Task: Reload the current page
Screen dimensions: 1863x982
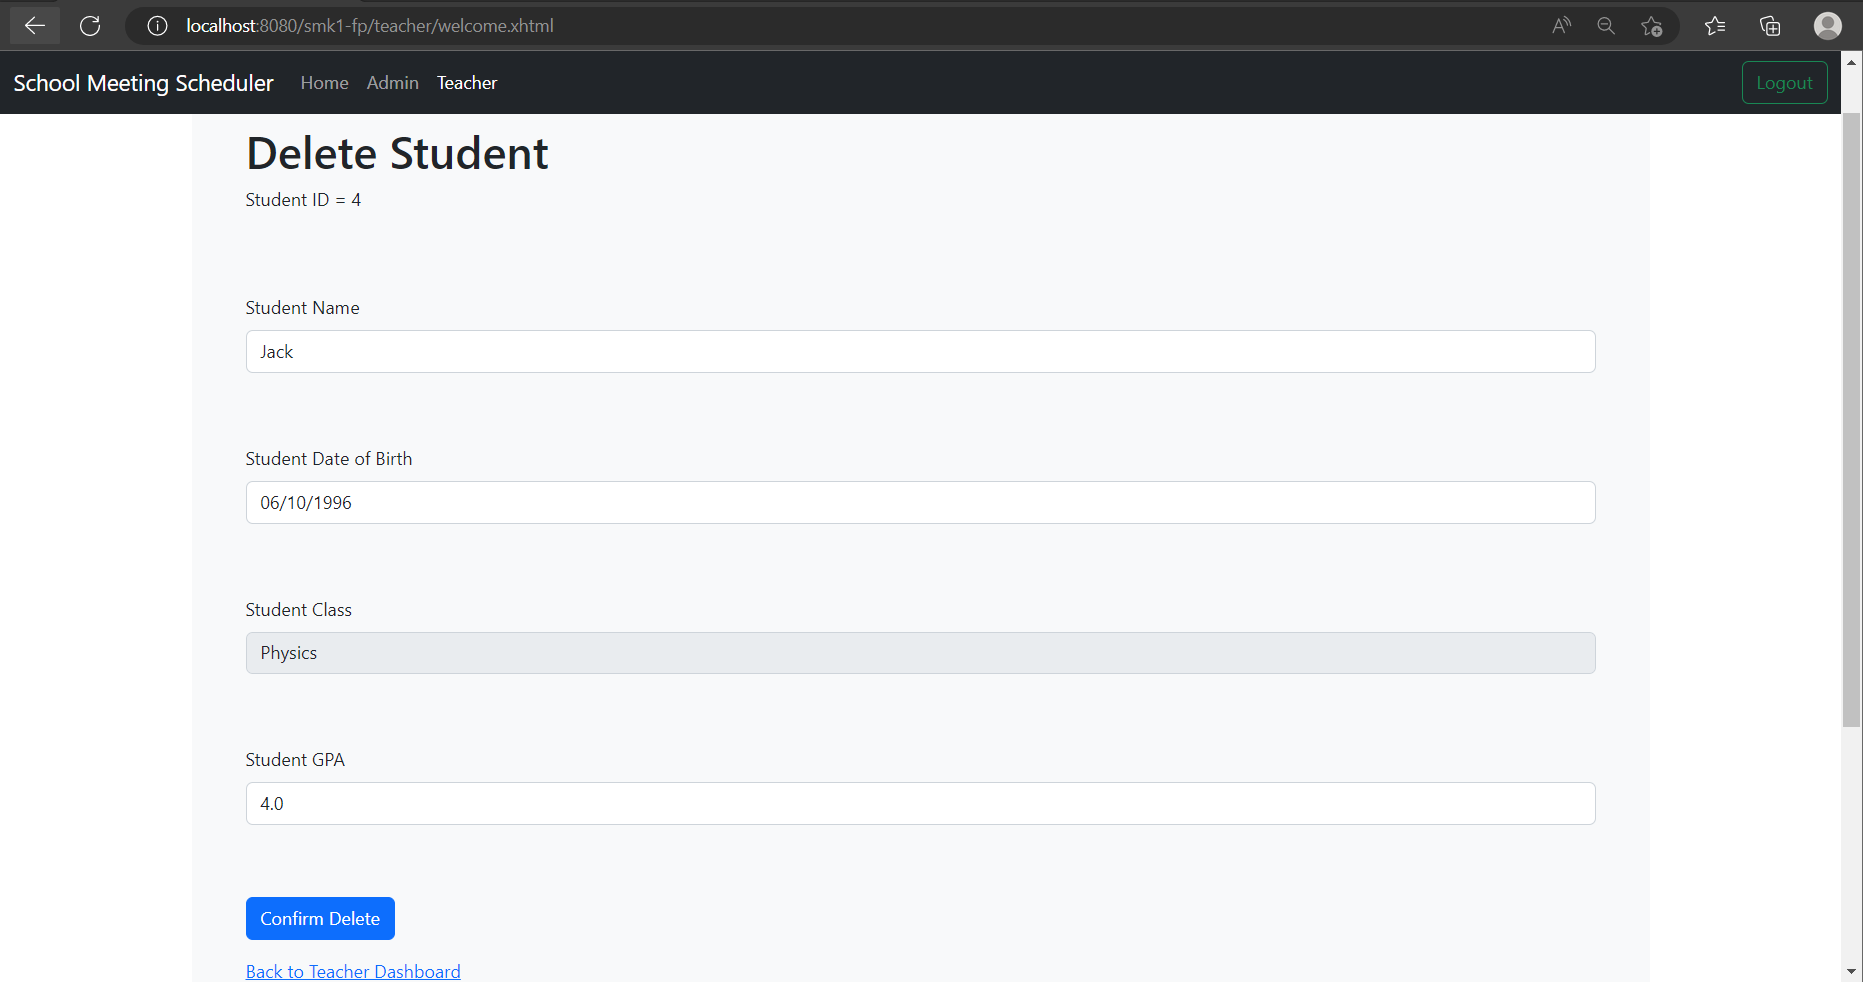Action: (90, 25)
